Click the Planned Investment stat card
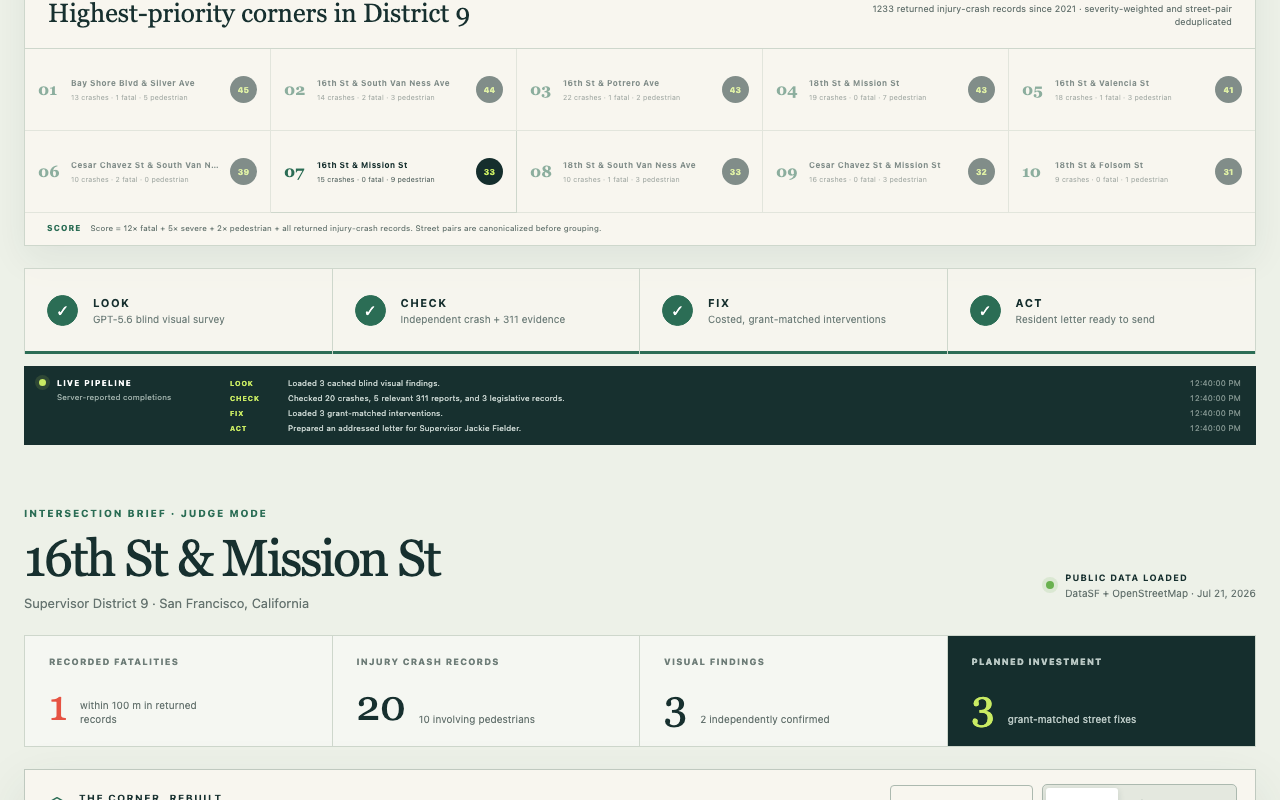1280x800 pixels. tap(1101, 691)
